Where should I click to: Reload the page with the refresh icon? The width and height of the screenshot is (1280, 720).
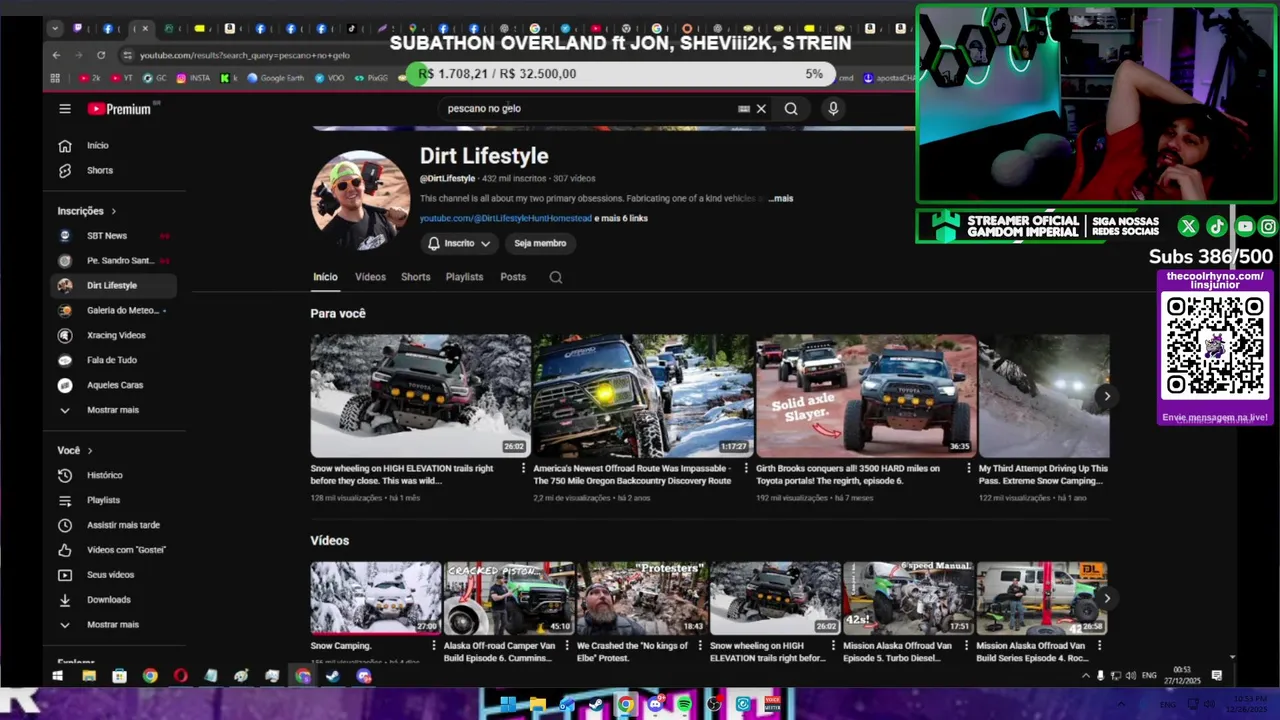click(101, 55)
